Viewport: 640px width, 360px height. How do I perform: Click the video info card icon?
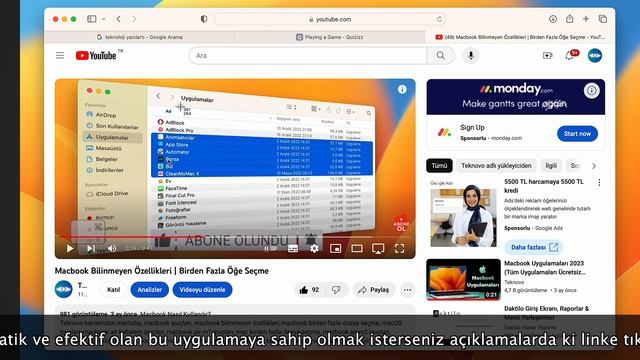click(402, 89)
